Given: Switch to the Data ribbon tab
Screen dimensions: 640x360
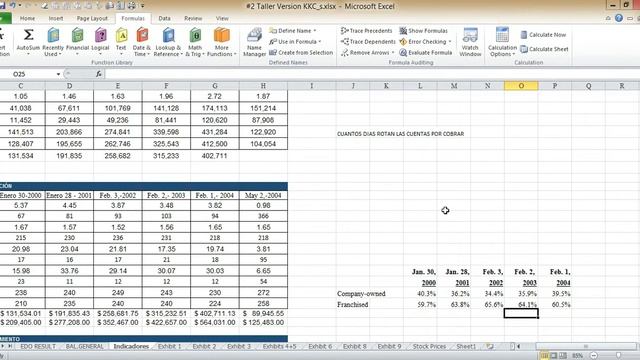Looking at the screenshot, I should coord(164,18).
